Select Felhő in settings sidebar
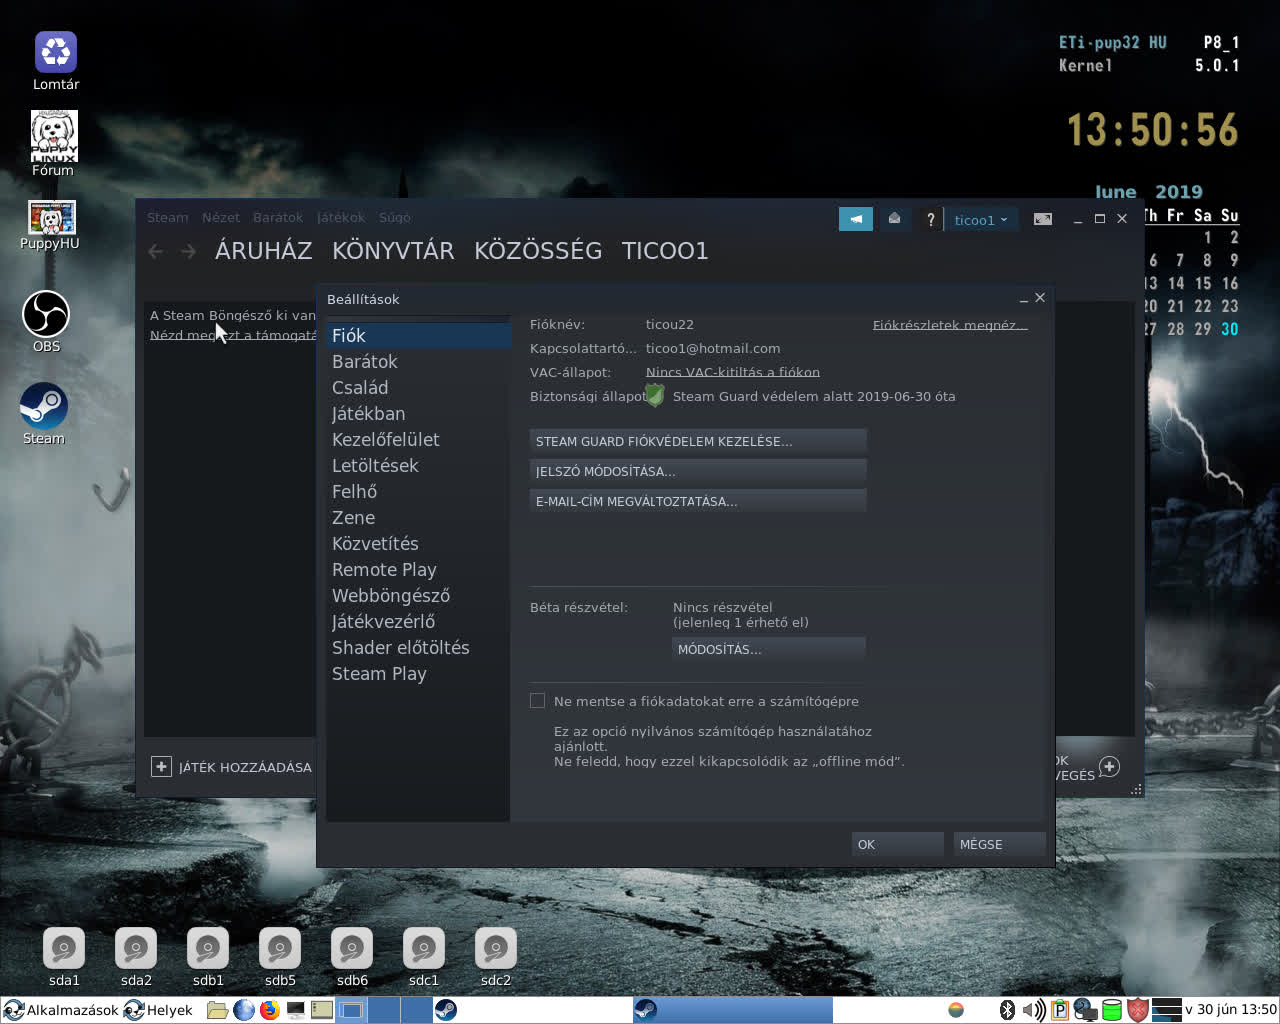The image size is (1280, 1024). pos(418,491)
